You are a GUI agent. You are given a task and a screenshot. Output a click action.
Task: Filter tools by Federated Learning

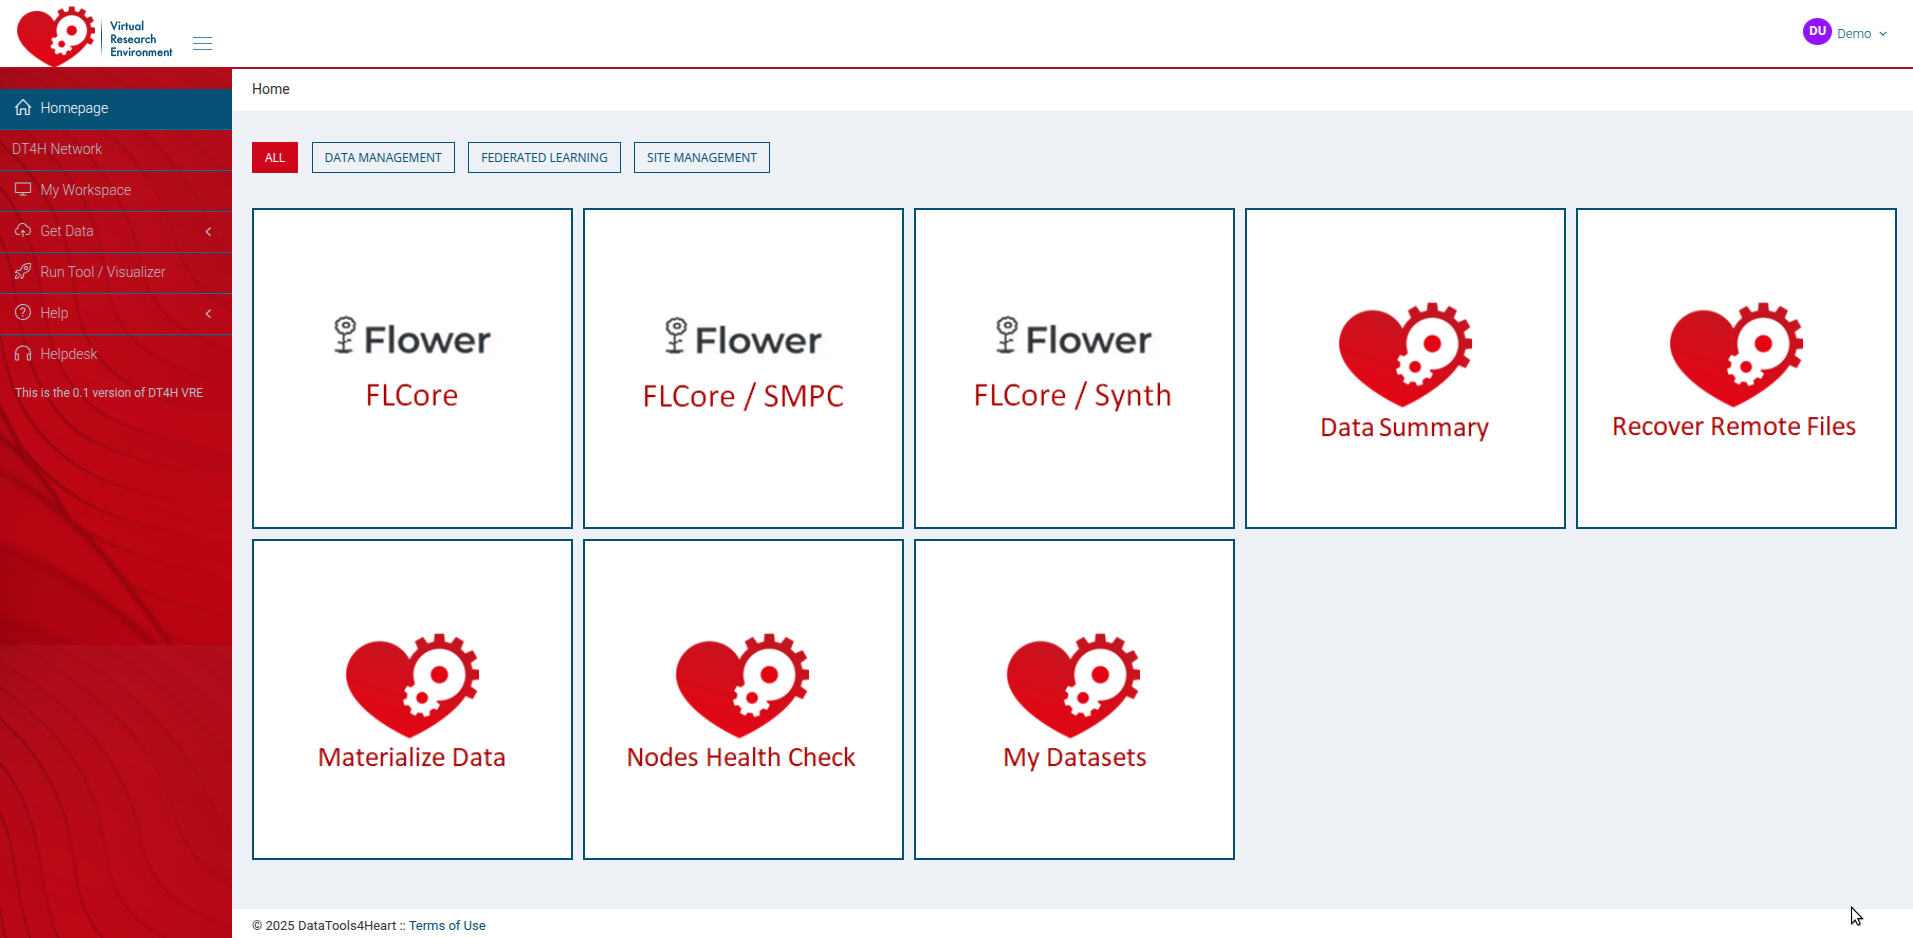pos(544,158)
